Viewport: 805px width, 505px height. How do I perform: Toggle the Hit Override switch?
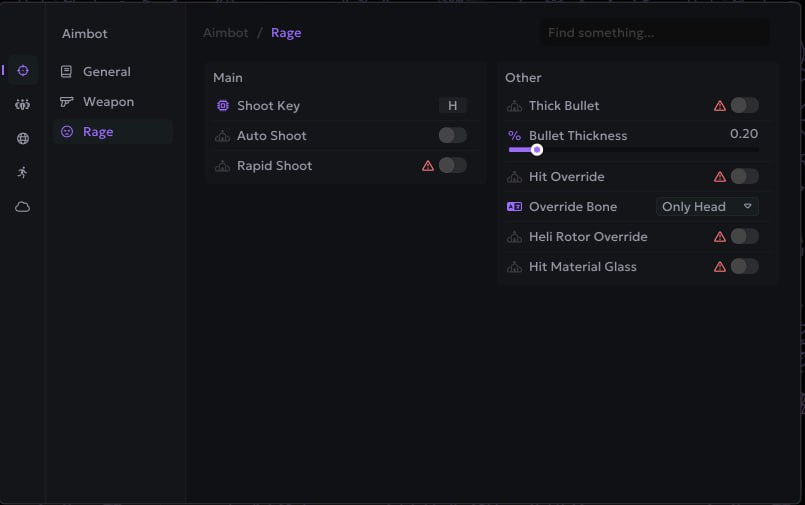point(744,177)
